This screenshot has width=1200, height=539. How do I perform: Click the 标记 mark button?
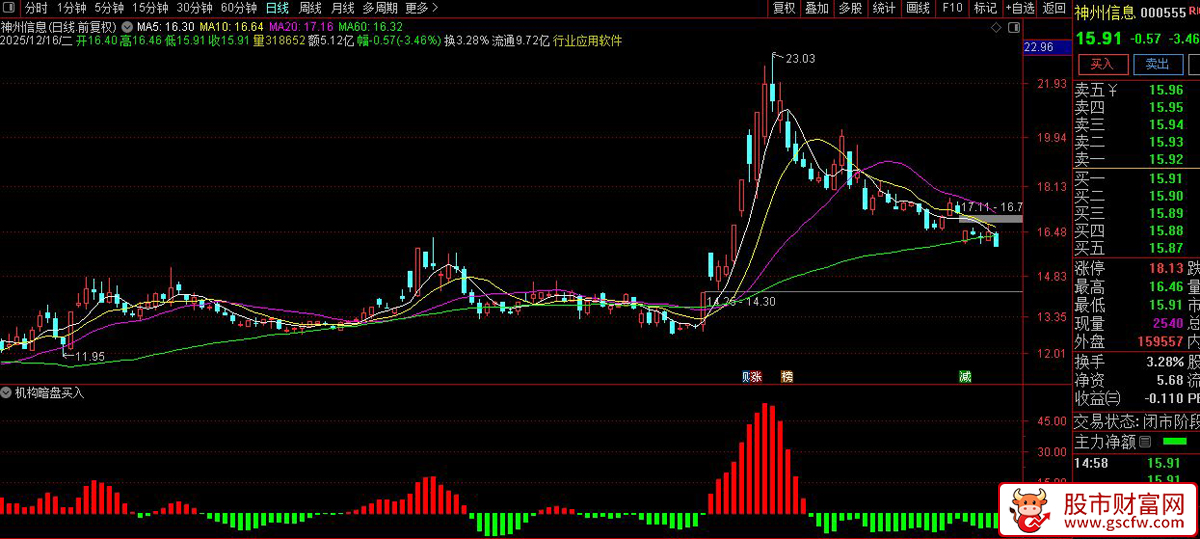click(x=985, y=8)
